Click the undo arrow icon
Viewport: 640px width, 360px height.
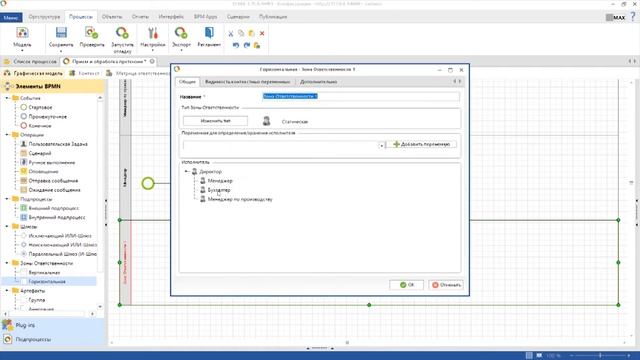pyautogui.click(x=236, y=45)
